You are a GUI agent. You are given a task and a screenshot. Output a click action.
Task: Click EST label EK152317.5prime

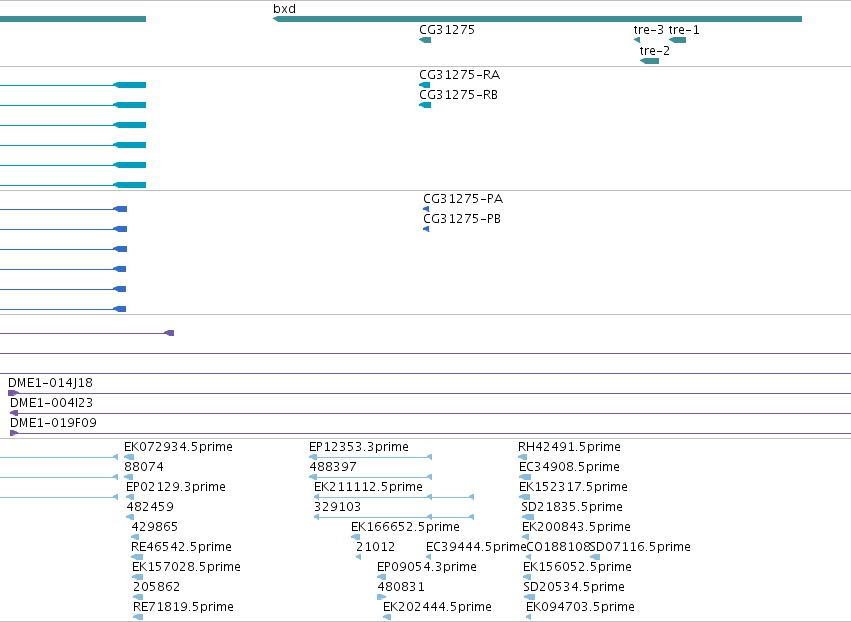(x=573, y=487)
